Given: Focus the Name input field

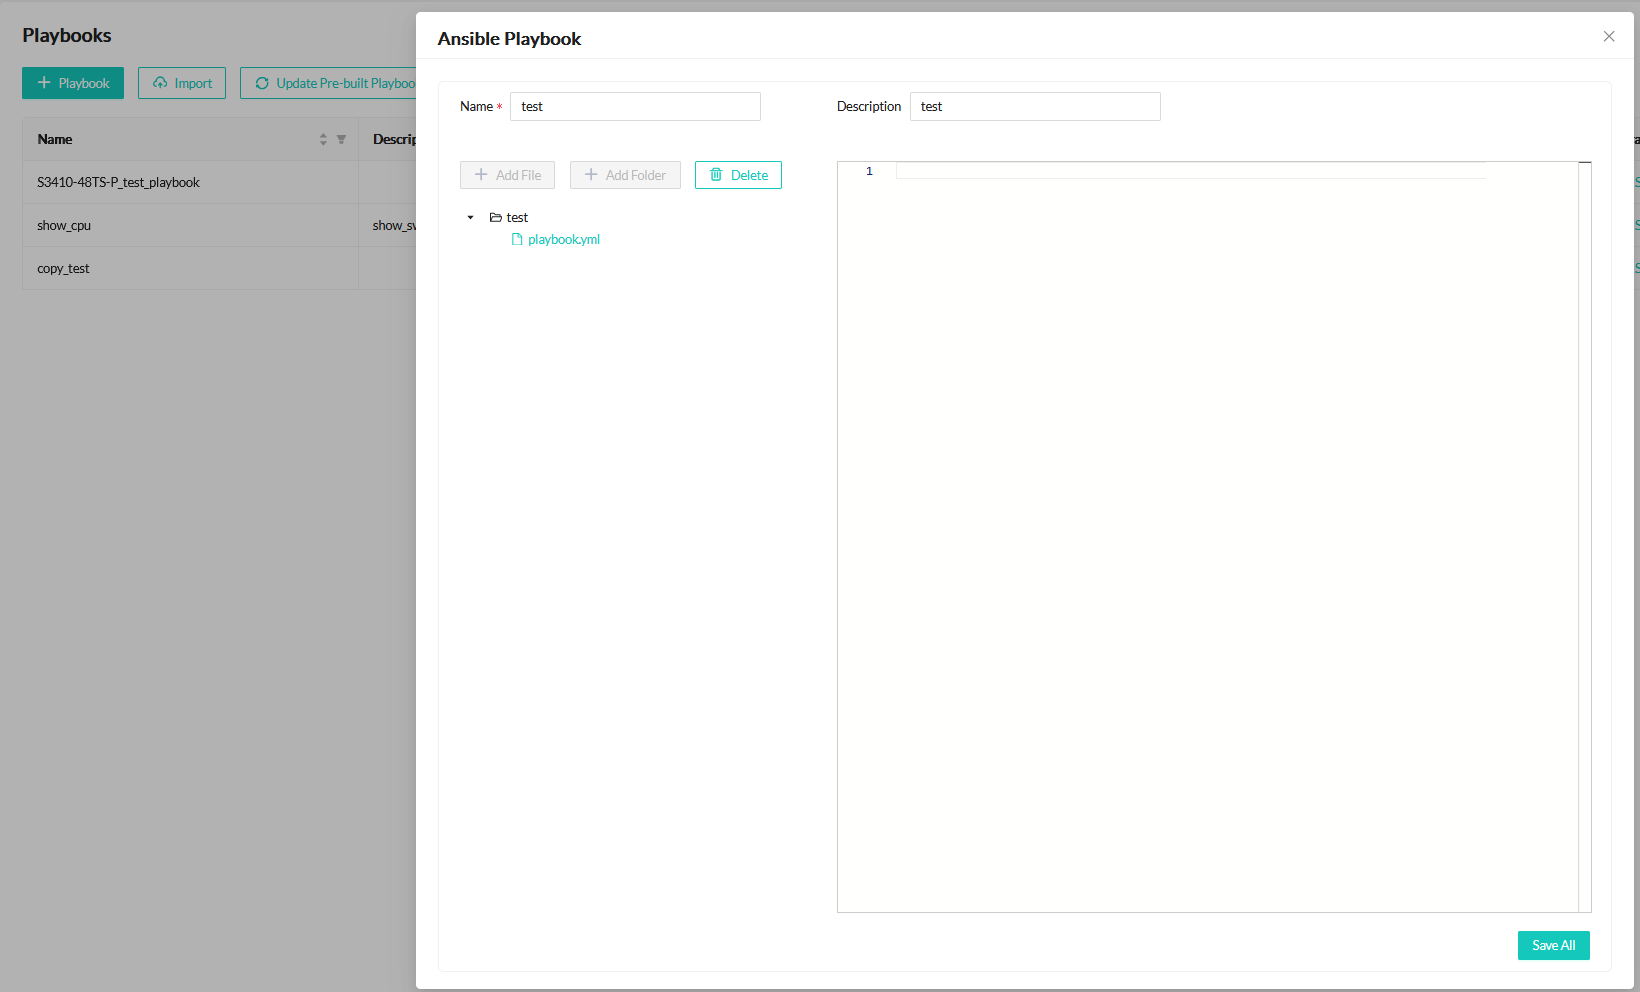Looking at the screenshot, I should click(635, 107).
